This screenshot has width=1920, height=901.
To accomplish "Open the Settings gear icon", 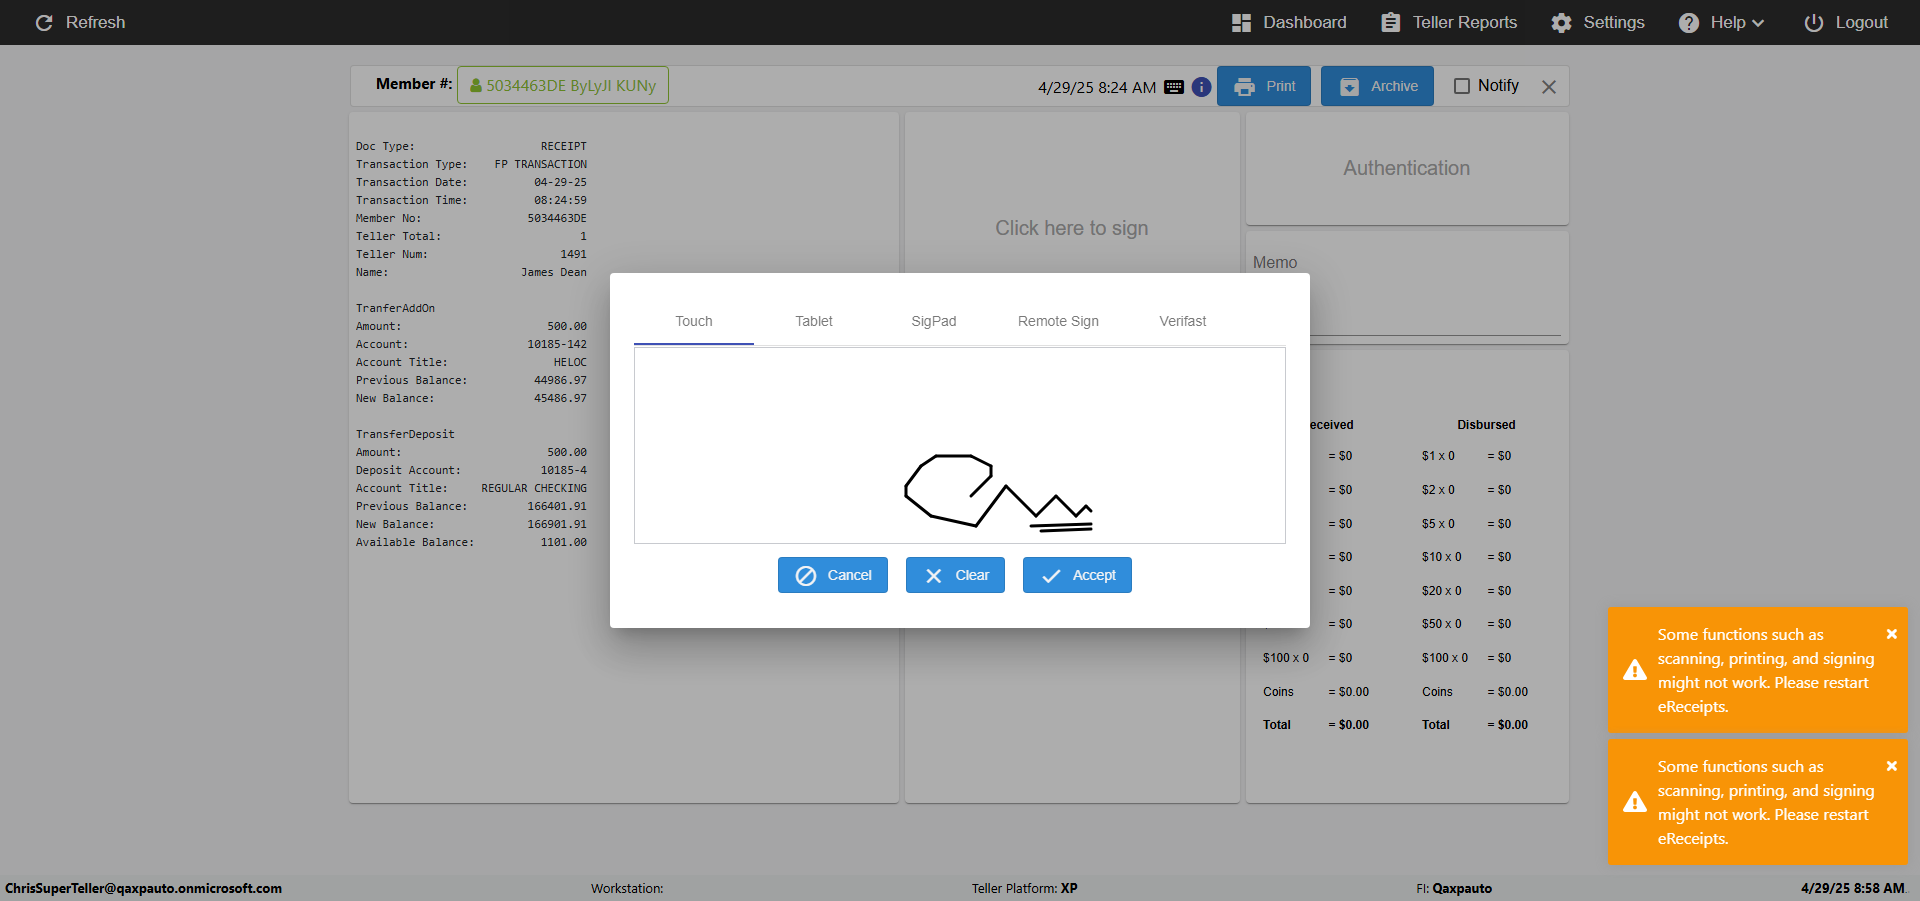I will [1561, 22].
